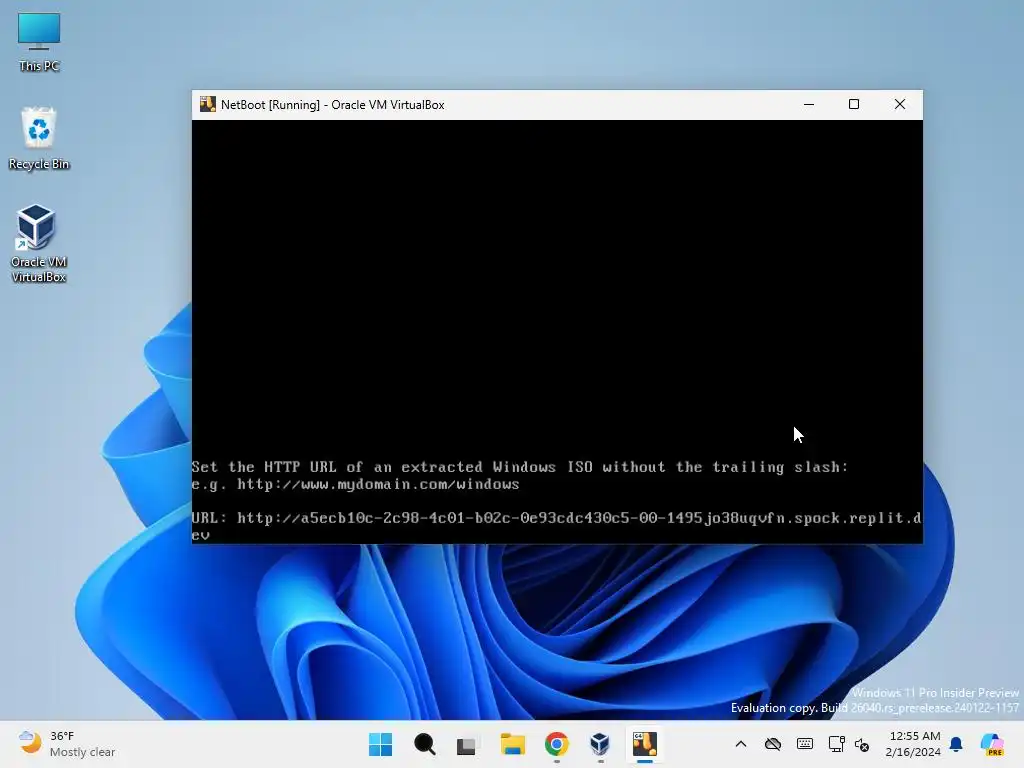The height and width of the screenshot is (768, 1024).
Task: Click the example 'http://www.mydomain.com/windows' text
Action: pyautogui.click(x=378, y=485)
